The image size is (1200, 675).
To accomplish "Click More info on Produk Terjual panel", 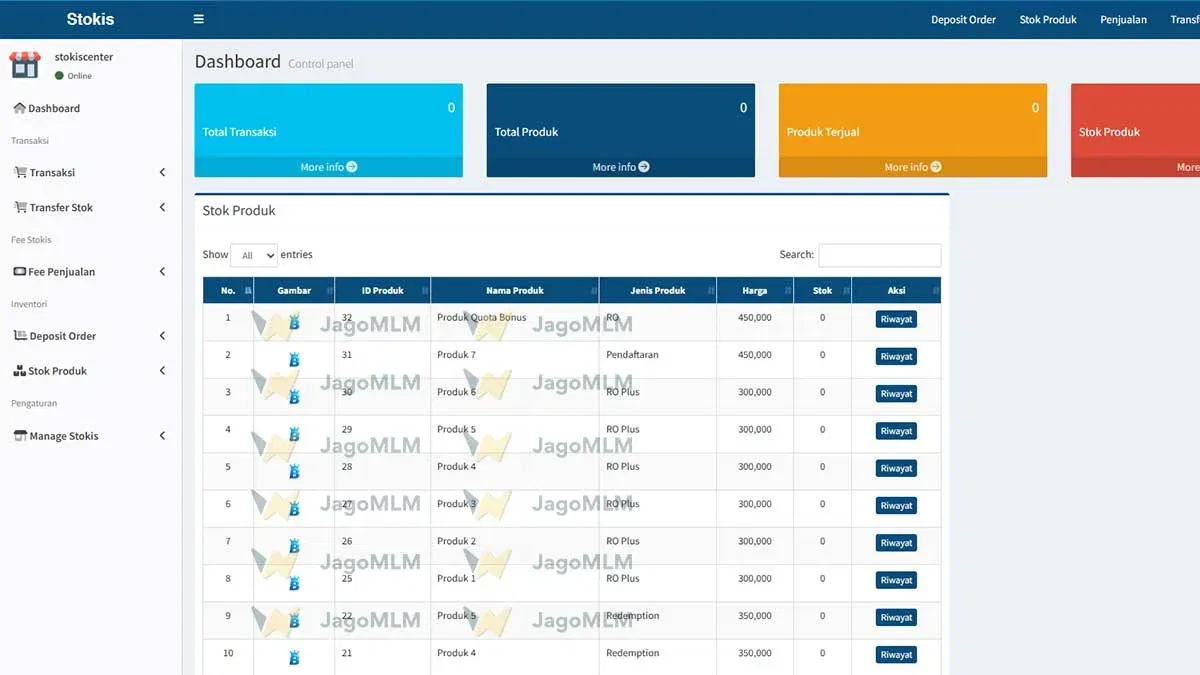I will [x=911, y=167].
